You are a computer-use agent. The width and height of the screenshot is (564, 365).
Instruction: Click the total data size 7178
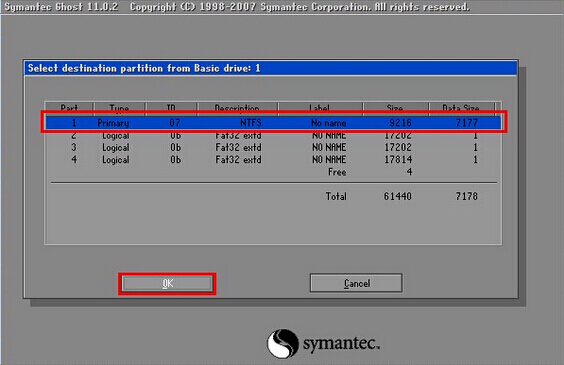click(x=467, y=196)
